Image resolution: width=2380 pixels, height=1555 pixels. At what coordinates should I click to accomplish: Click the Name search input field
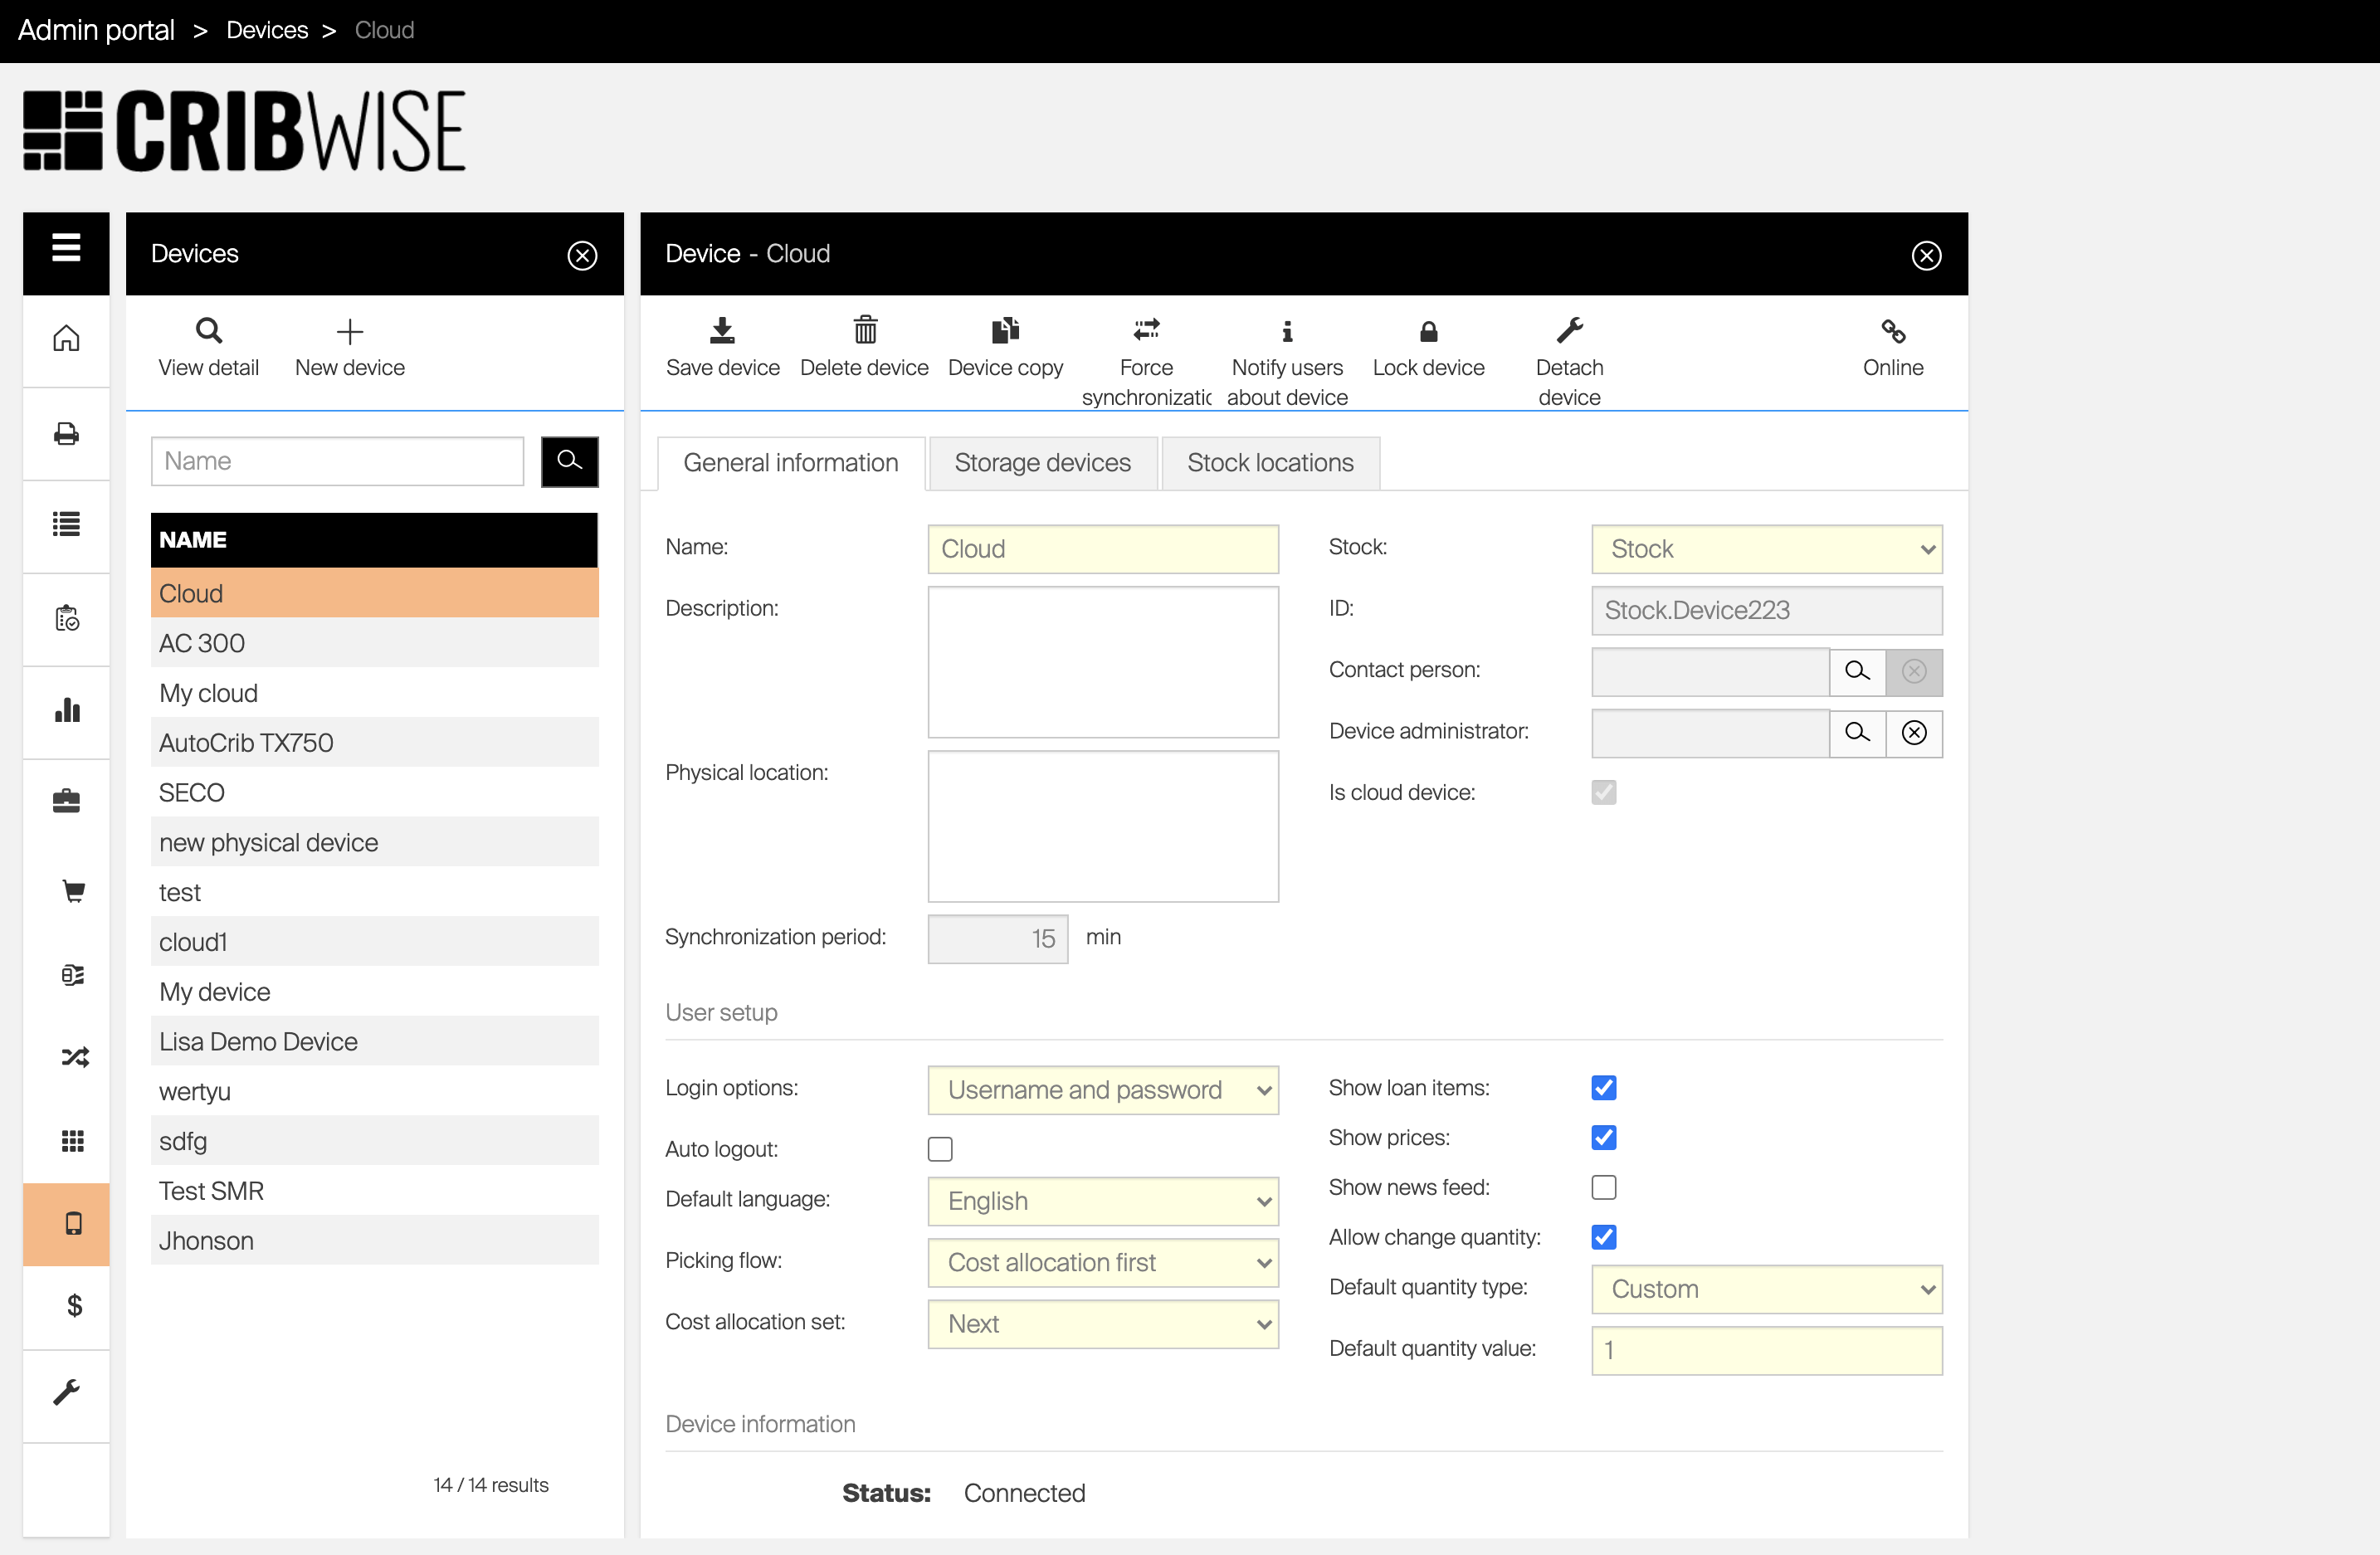pyautogui.click(x=337, y=461)
